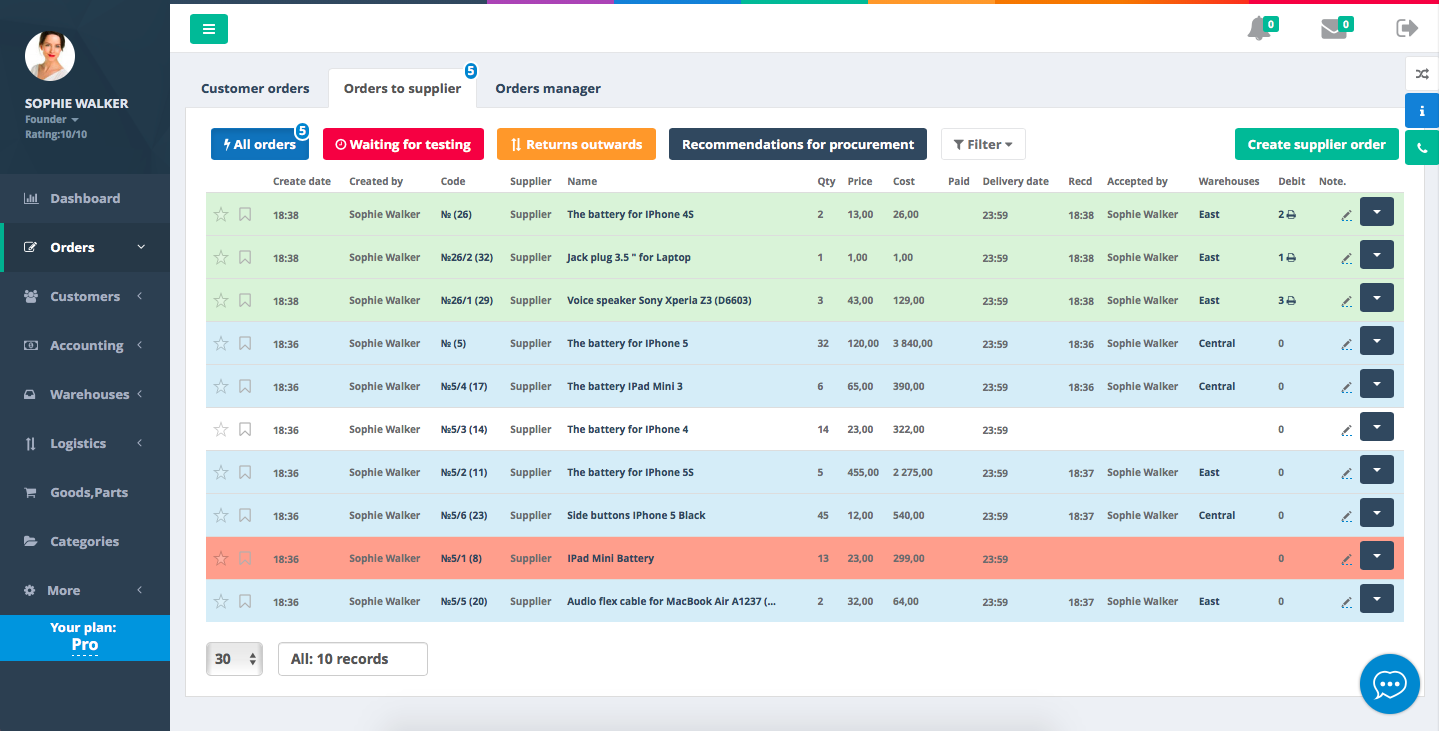Click the blue info side button

click(x=1422, y=110)
